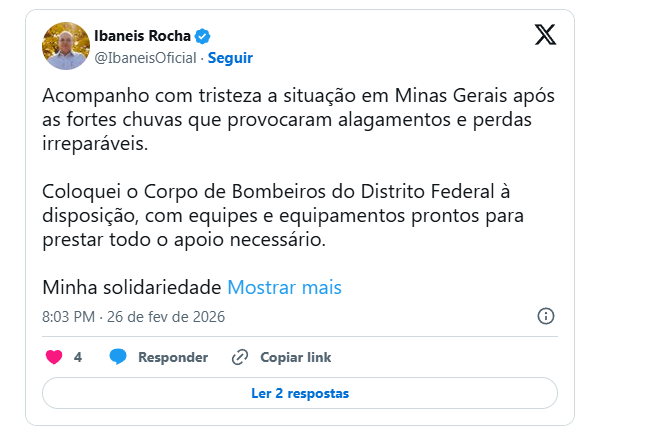The image size is (655, 448).
Task: Click the reply speech bubble icon
Action: (118, 357)
